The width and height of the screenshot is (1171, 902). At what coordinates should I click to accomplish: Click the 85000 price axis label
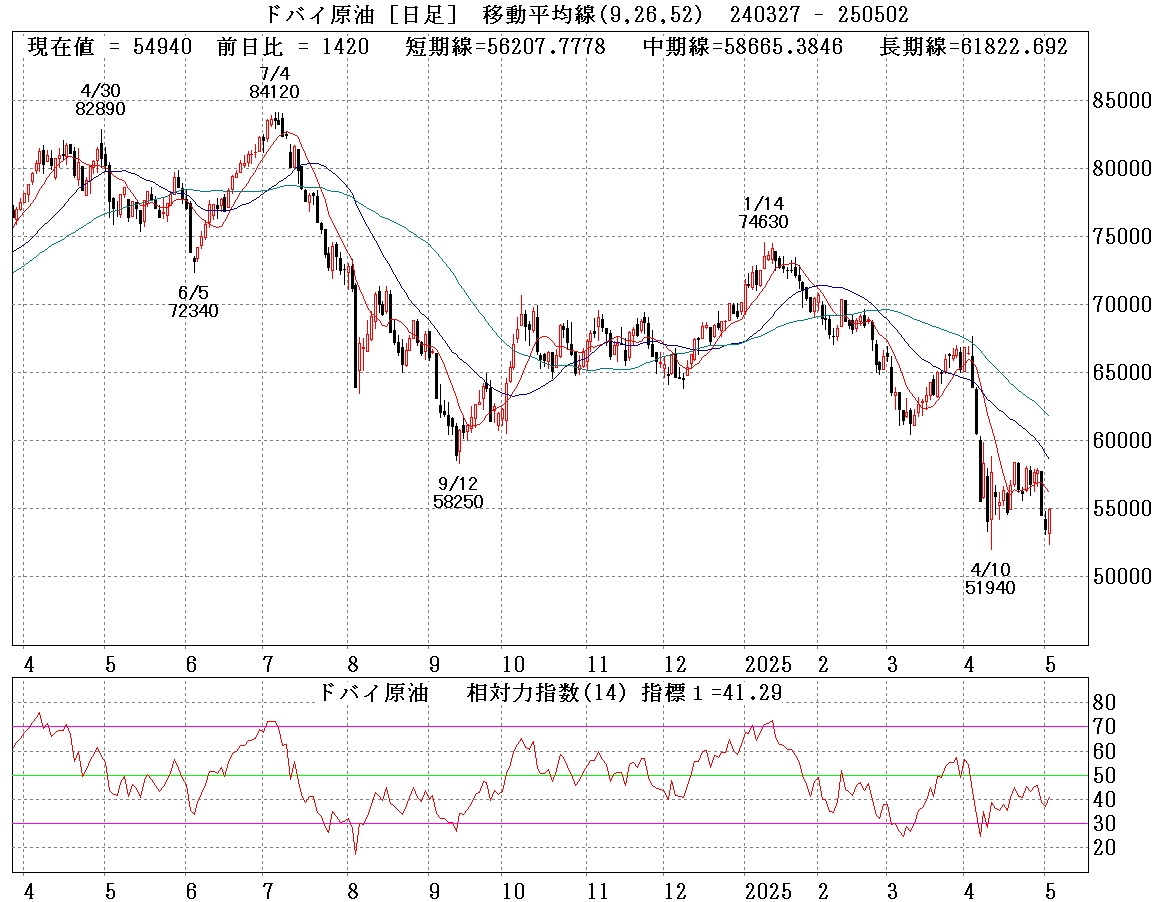1124,101
